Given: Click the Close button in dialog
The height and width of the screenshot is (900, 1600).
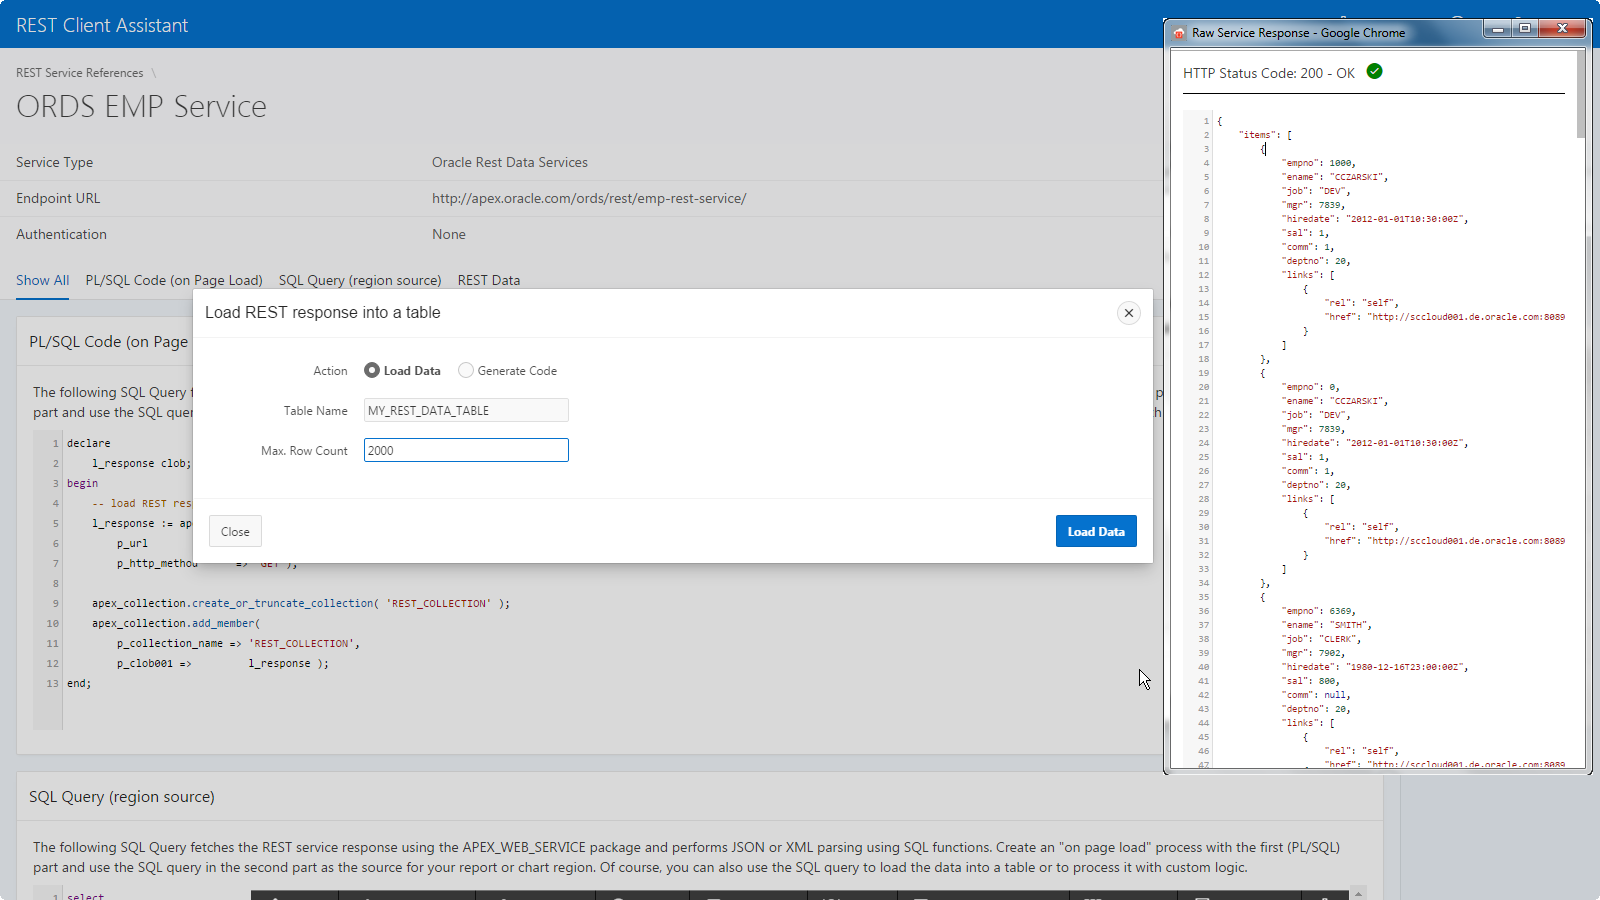Looking at the screenshot, I should [235, 531].
